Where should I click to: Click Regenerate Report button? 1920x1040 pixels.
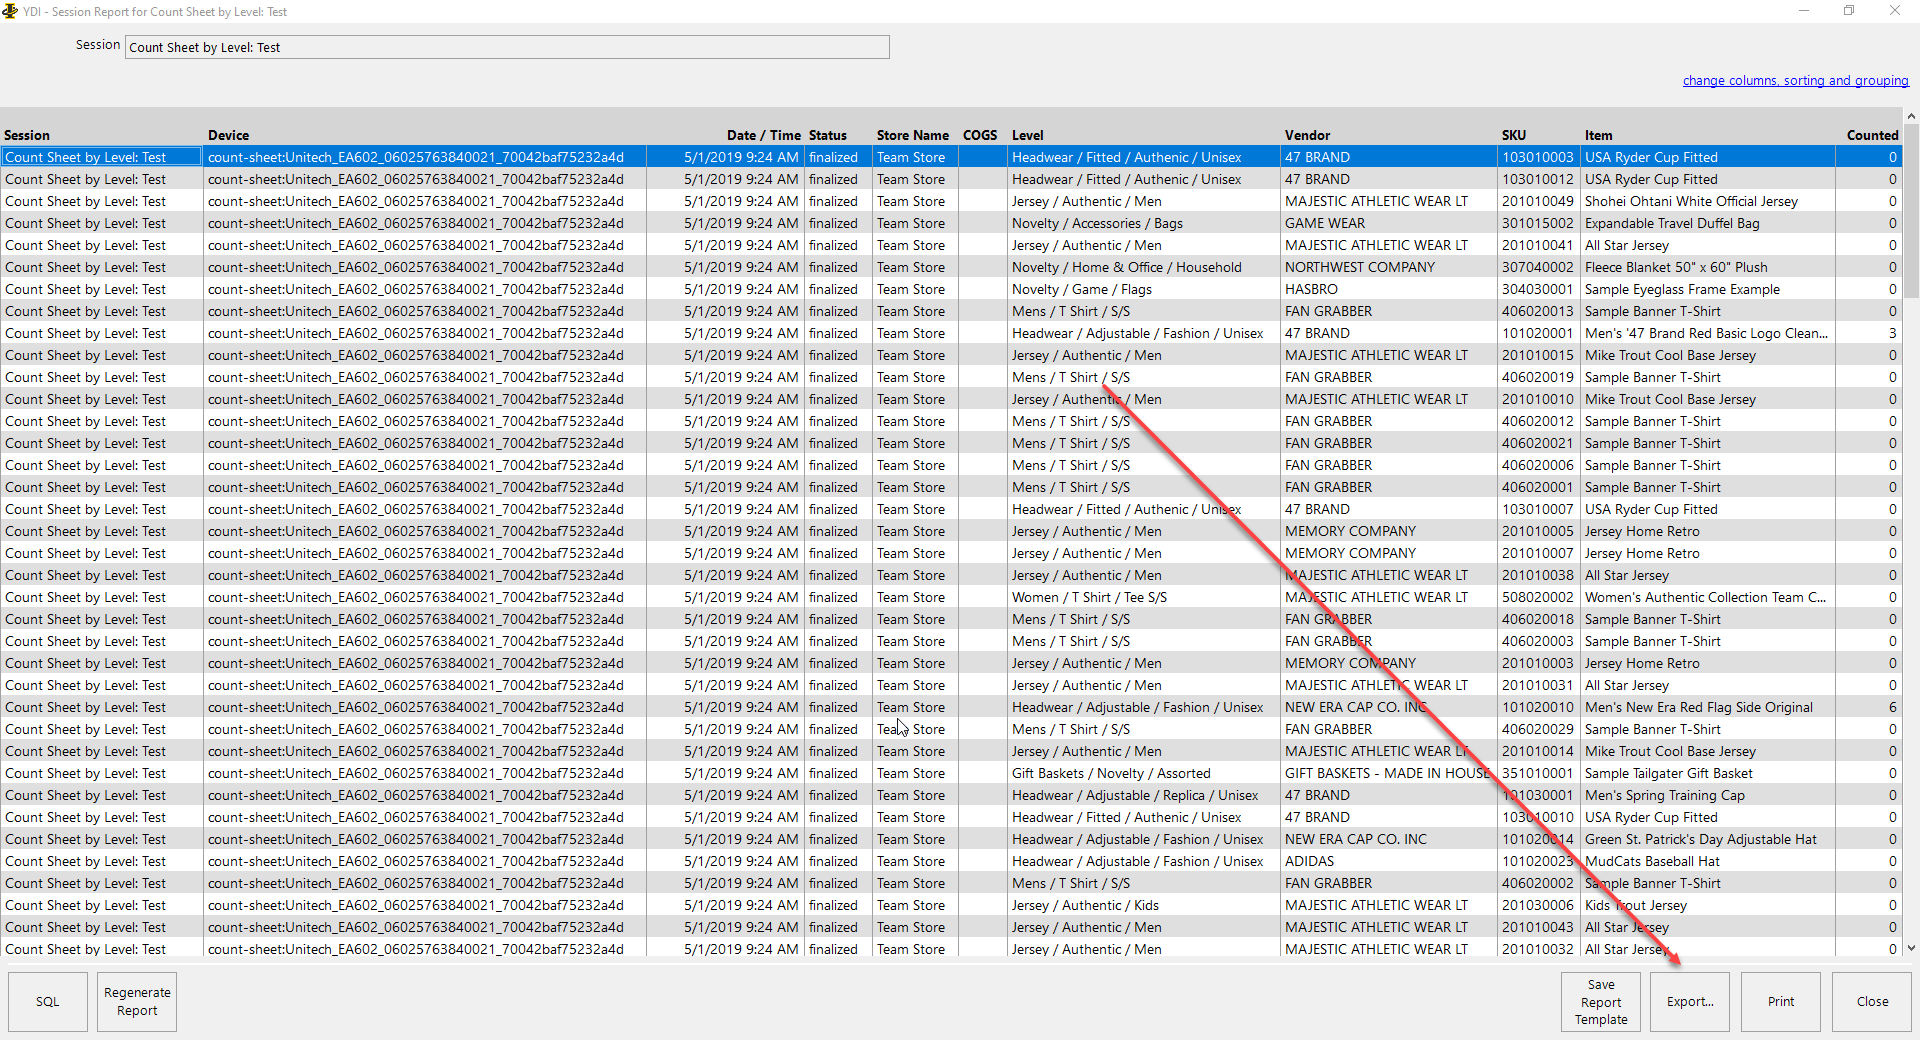pos(137,1001)
